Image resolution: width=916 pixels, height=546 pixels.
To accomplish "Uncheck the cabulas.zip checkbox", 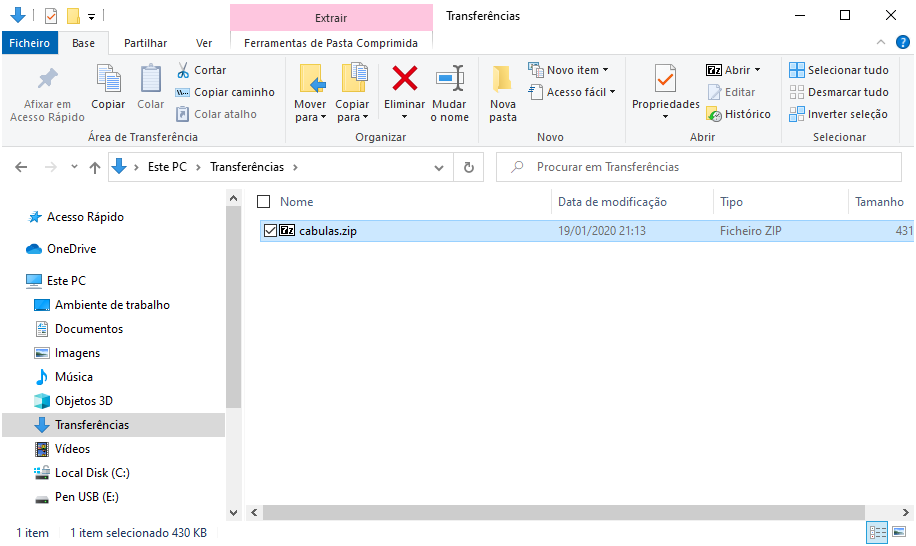I will click(x=270, y=231).
